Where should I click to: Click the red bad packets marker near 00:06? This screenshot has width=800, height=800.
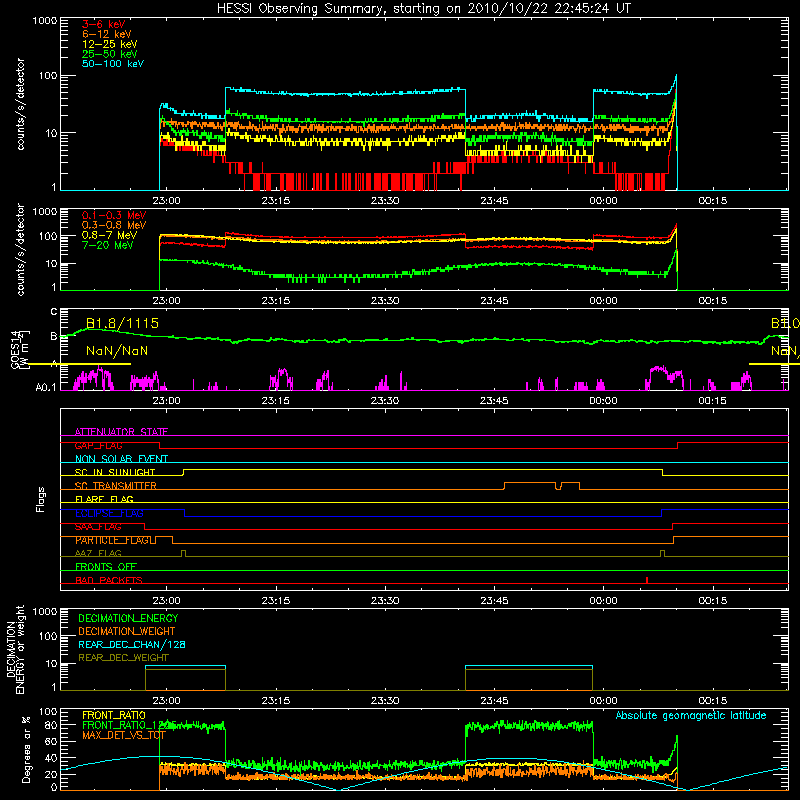(x=647, y=580)
